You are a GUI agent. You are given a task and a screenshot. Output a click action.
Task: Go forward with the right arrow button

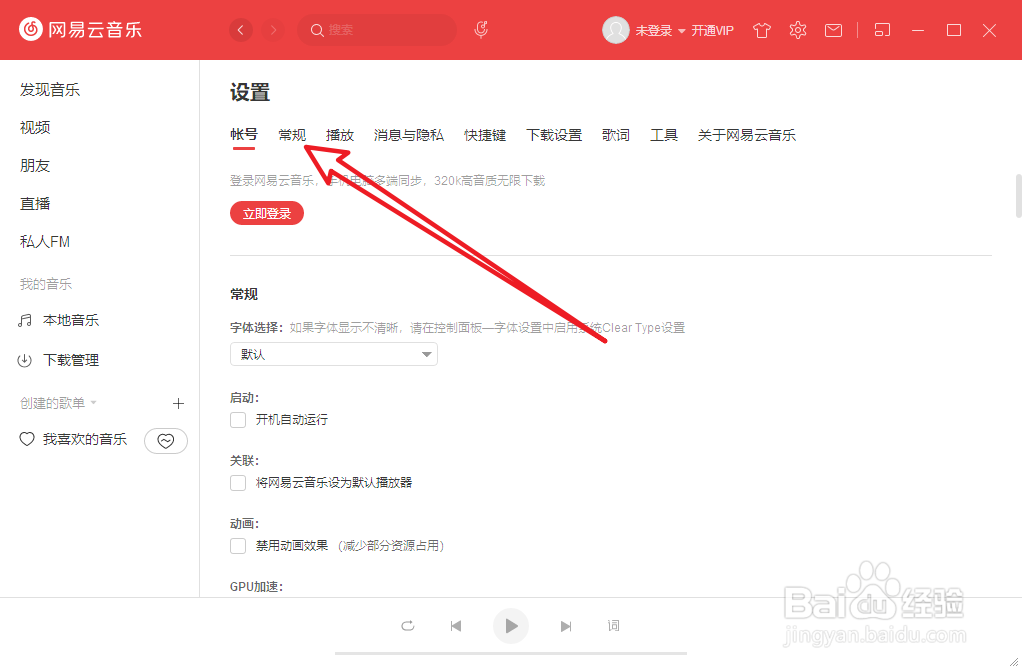coord(273,30)
